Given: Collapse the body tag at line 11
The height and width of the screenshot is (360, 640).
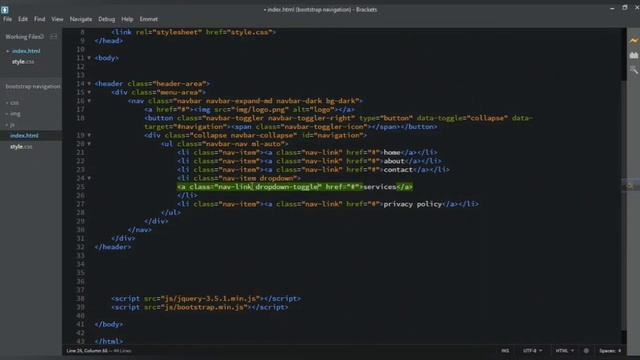Looking at the screenshot, I should click(x=89, y=58).
